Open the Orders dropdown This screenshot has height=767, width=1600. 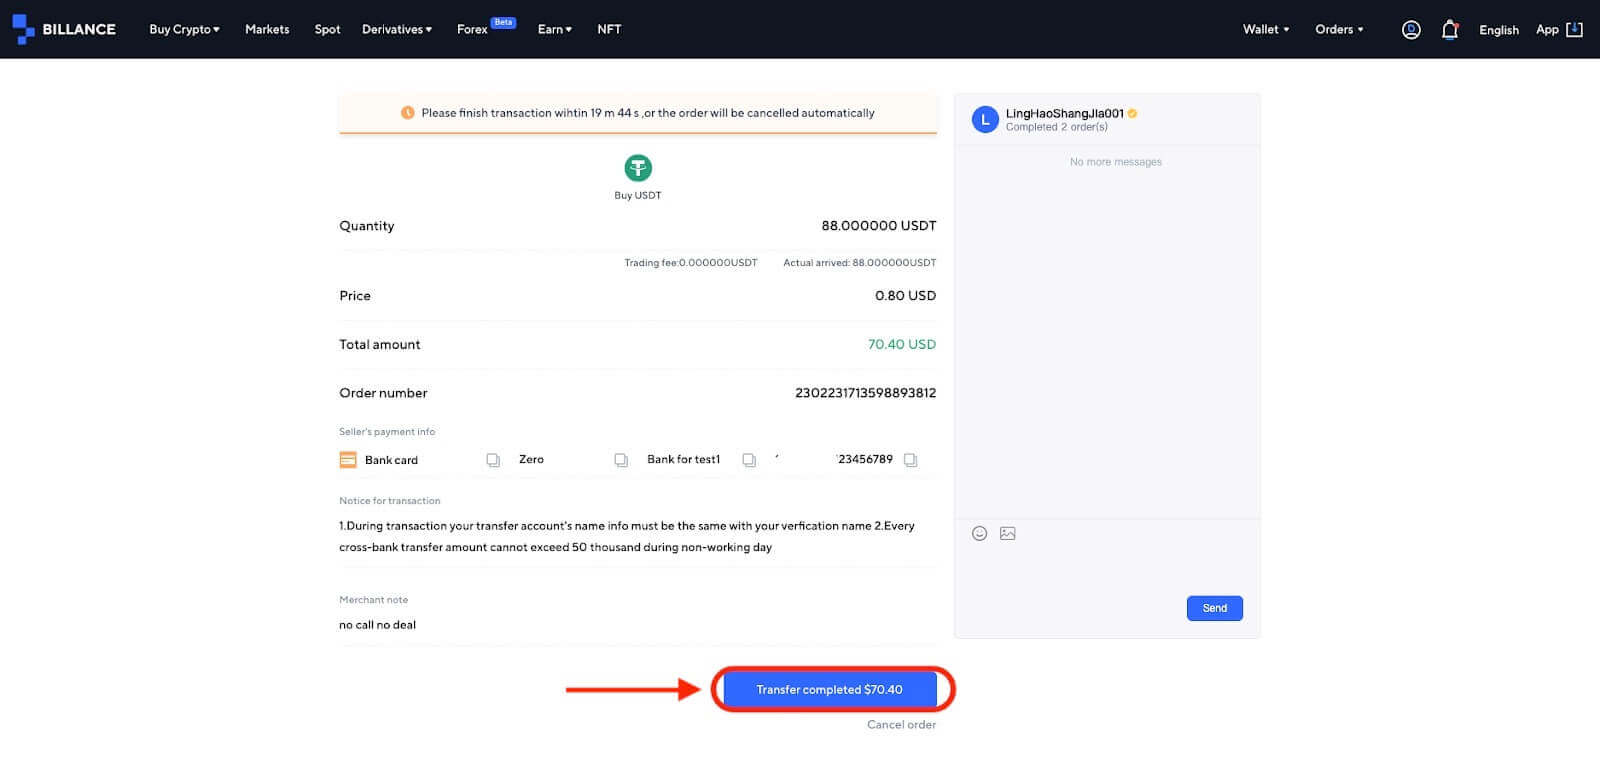coord(1339,29)
